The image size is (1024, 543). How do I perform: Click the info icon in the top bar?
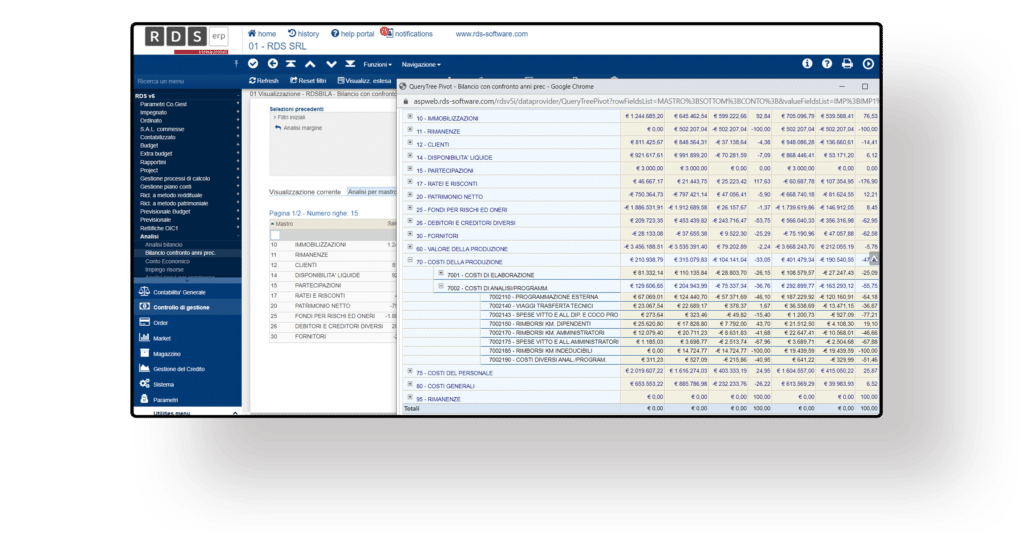pyautogui.click(x=807, y=63)
